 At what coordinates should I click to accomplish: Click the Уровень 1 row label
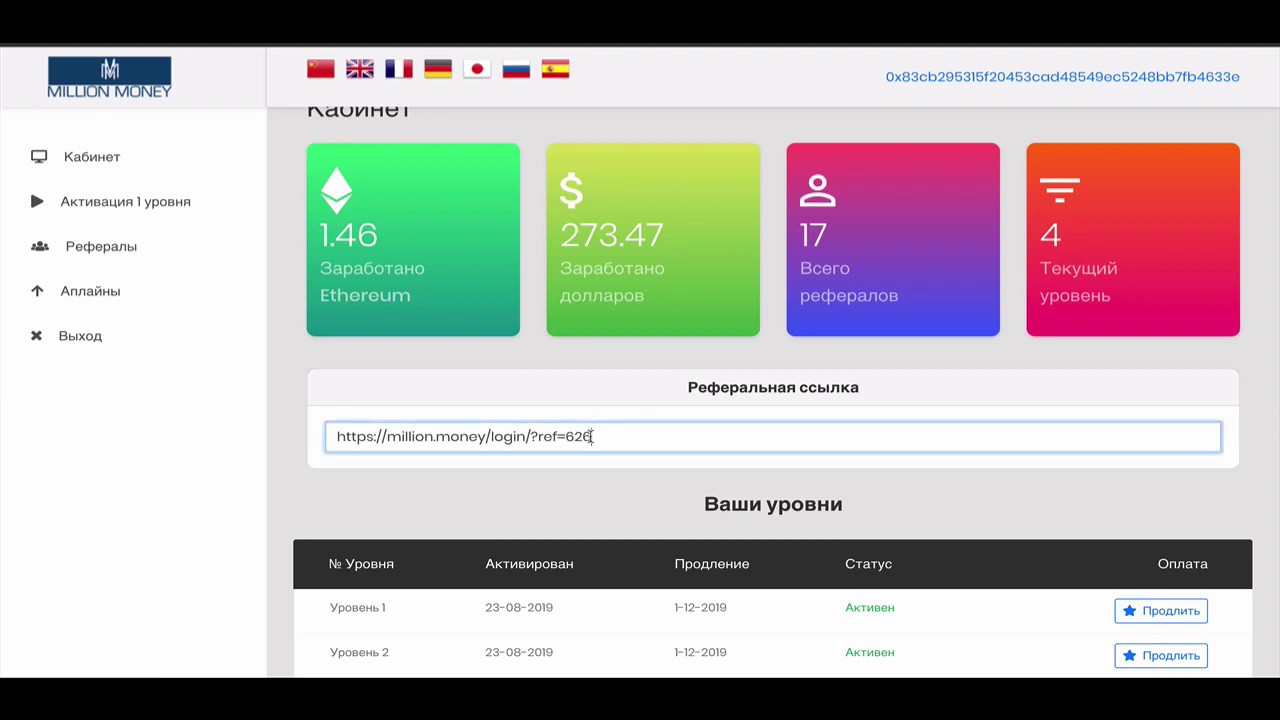click(357, 608)
